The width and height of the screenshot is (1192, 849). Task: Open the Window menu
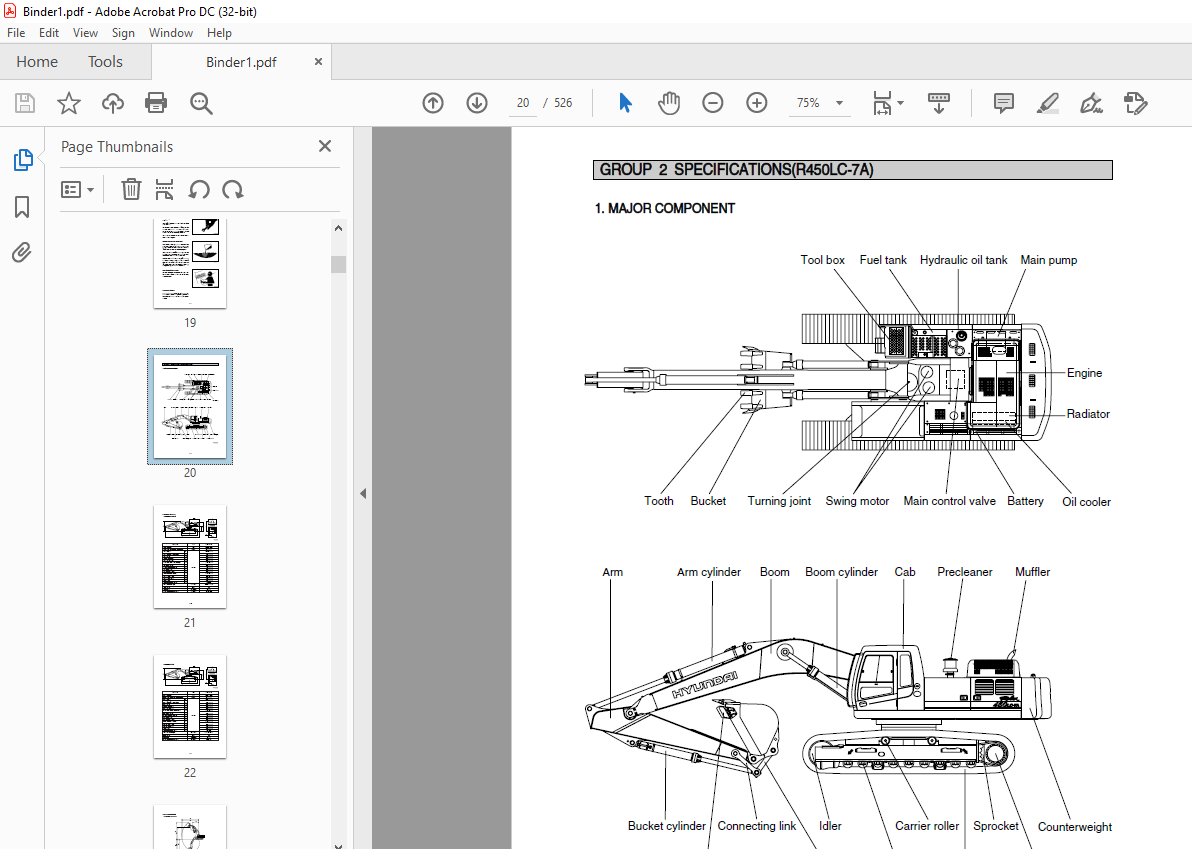tap(170, 33)
